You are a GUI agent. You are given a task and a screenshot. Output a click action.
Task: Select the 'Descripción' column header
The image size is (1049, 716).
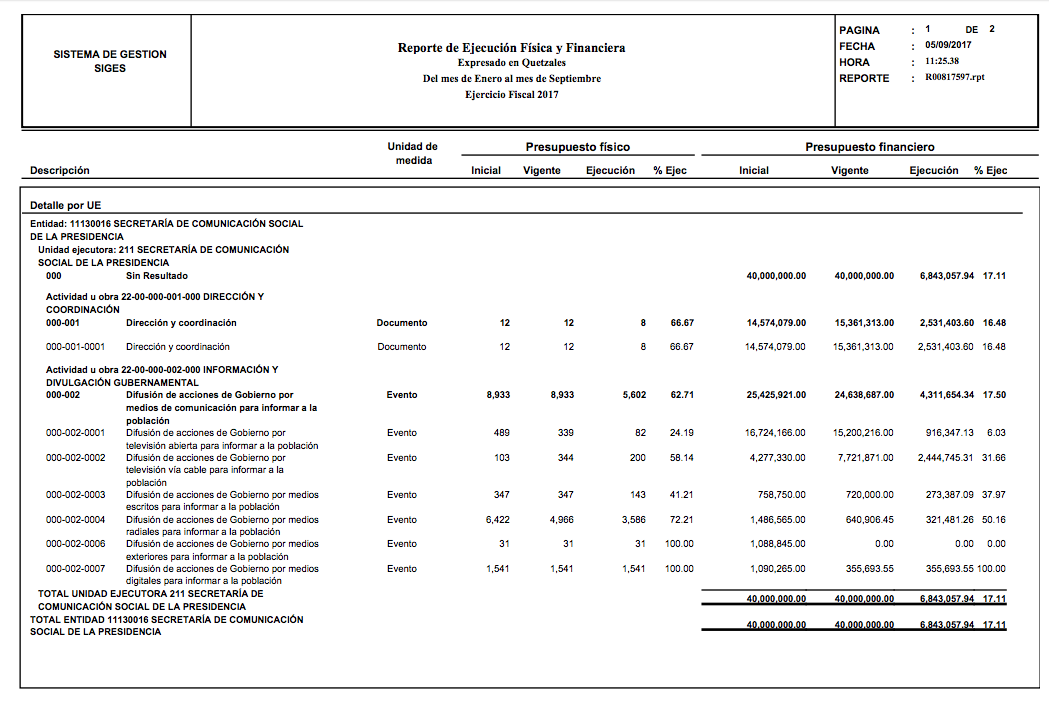[59, 171]
